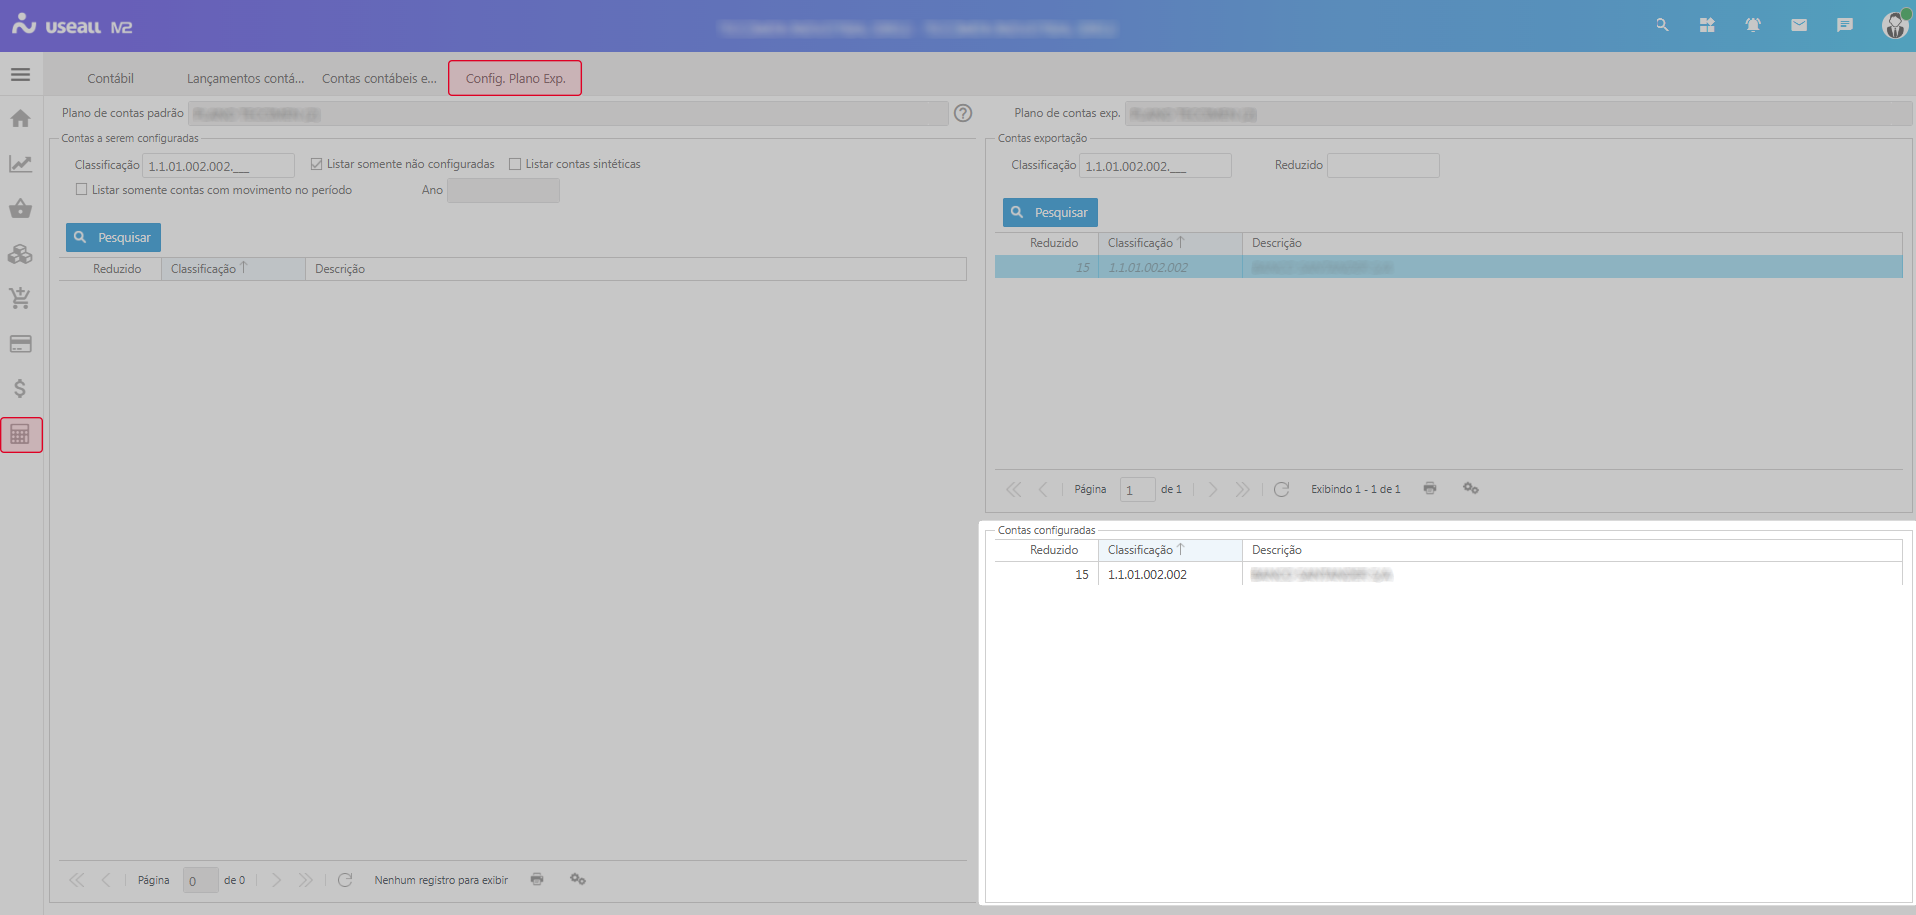Viewport: 1916px width, 915px height.
Task: Click Pesquisar in Contas a serem configuradas
Action: click(x=113, y=238)
